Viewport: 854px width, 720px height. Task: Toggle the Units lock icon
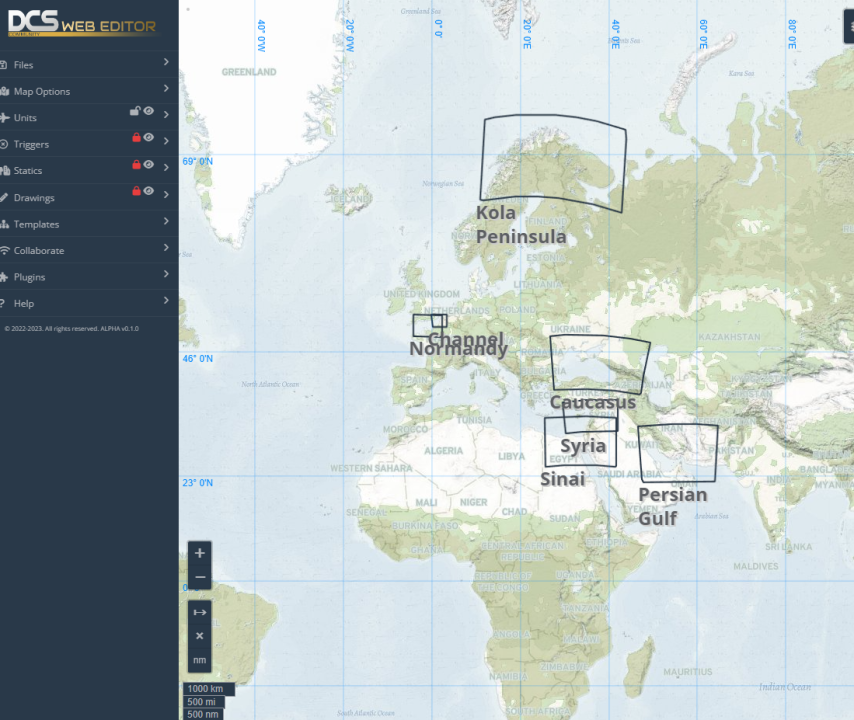pos(135,111)
